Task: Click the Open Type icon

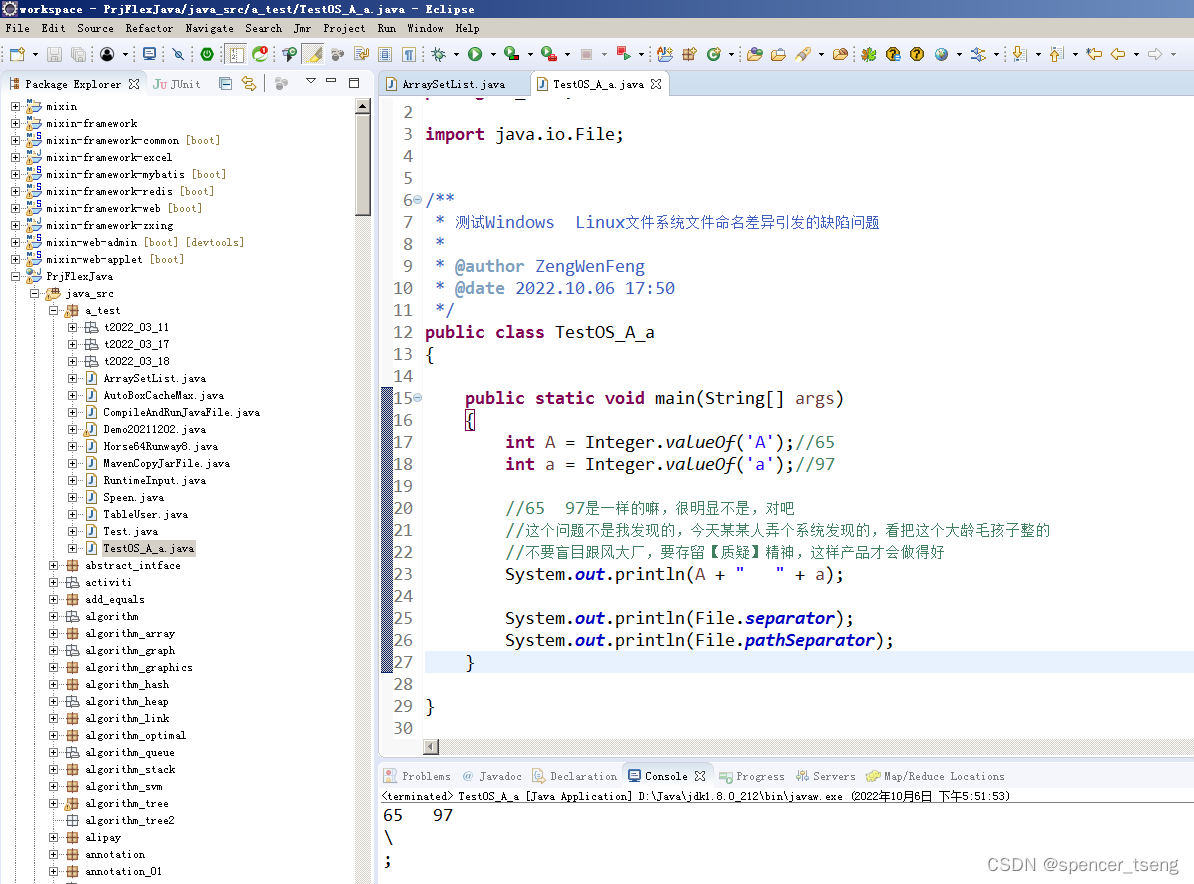Action: [755, 54]
